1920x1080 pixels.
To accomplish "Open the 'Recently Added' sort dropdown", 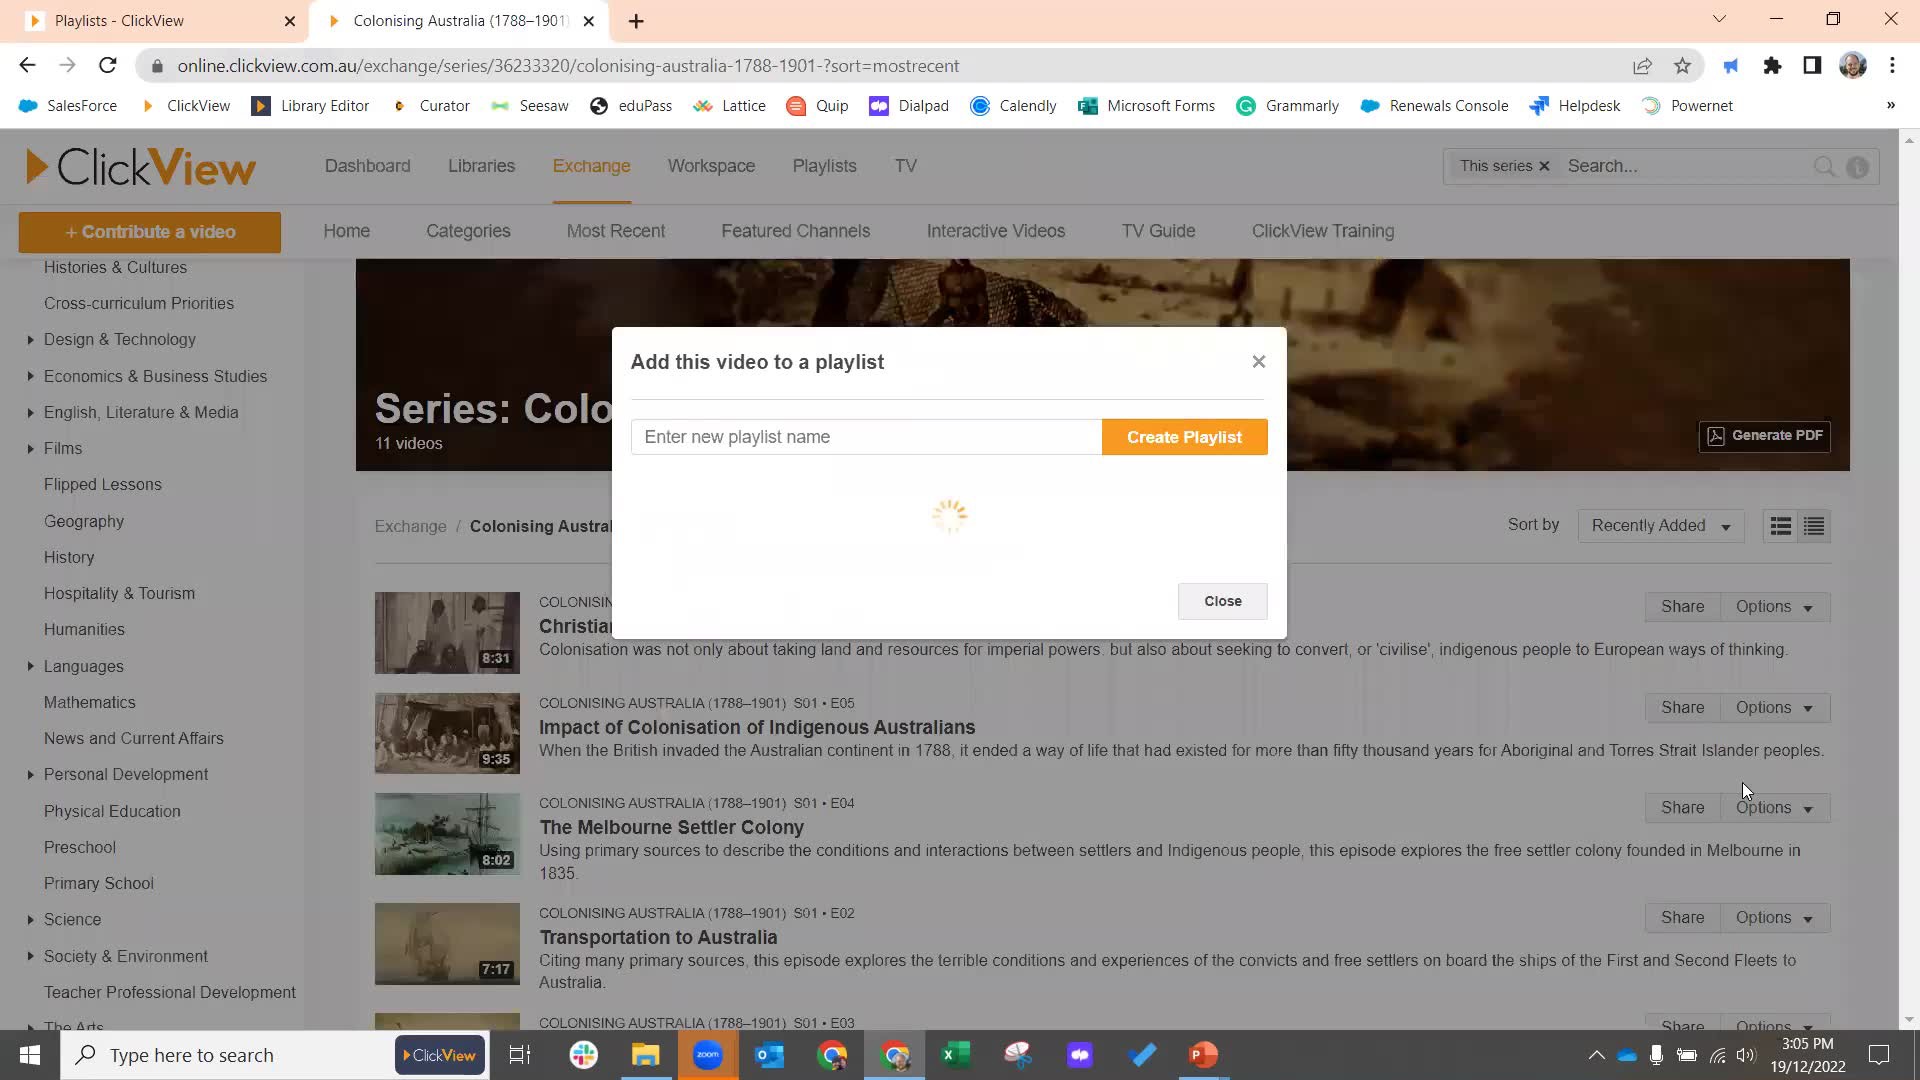I will click(x=1659, y=525).
